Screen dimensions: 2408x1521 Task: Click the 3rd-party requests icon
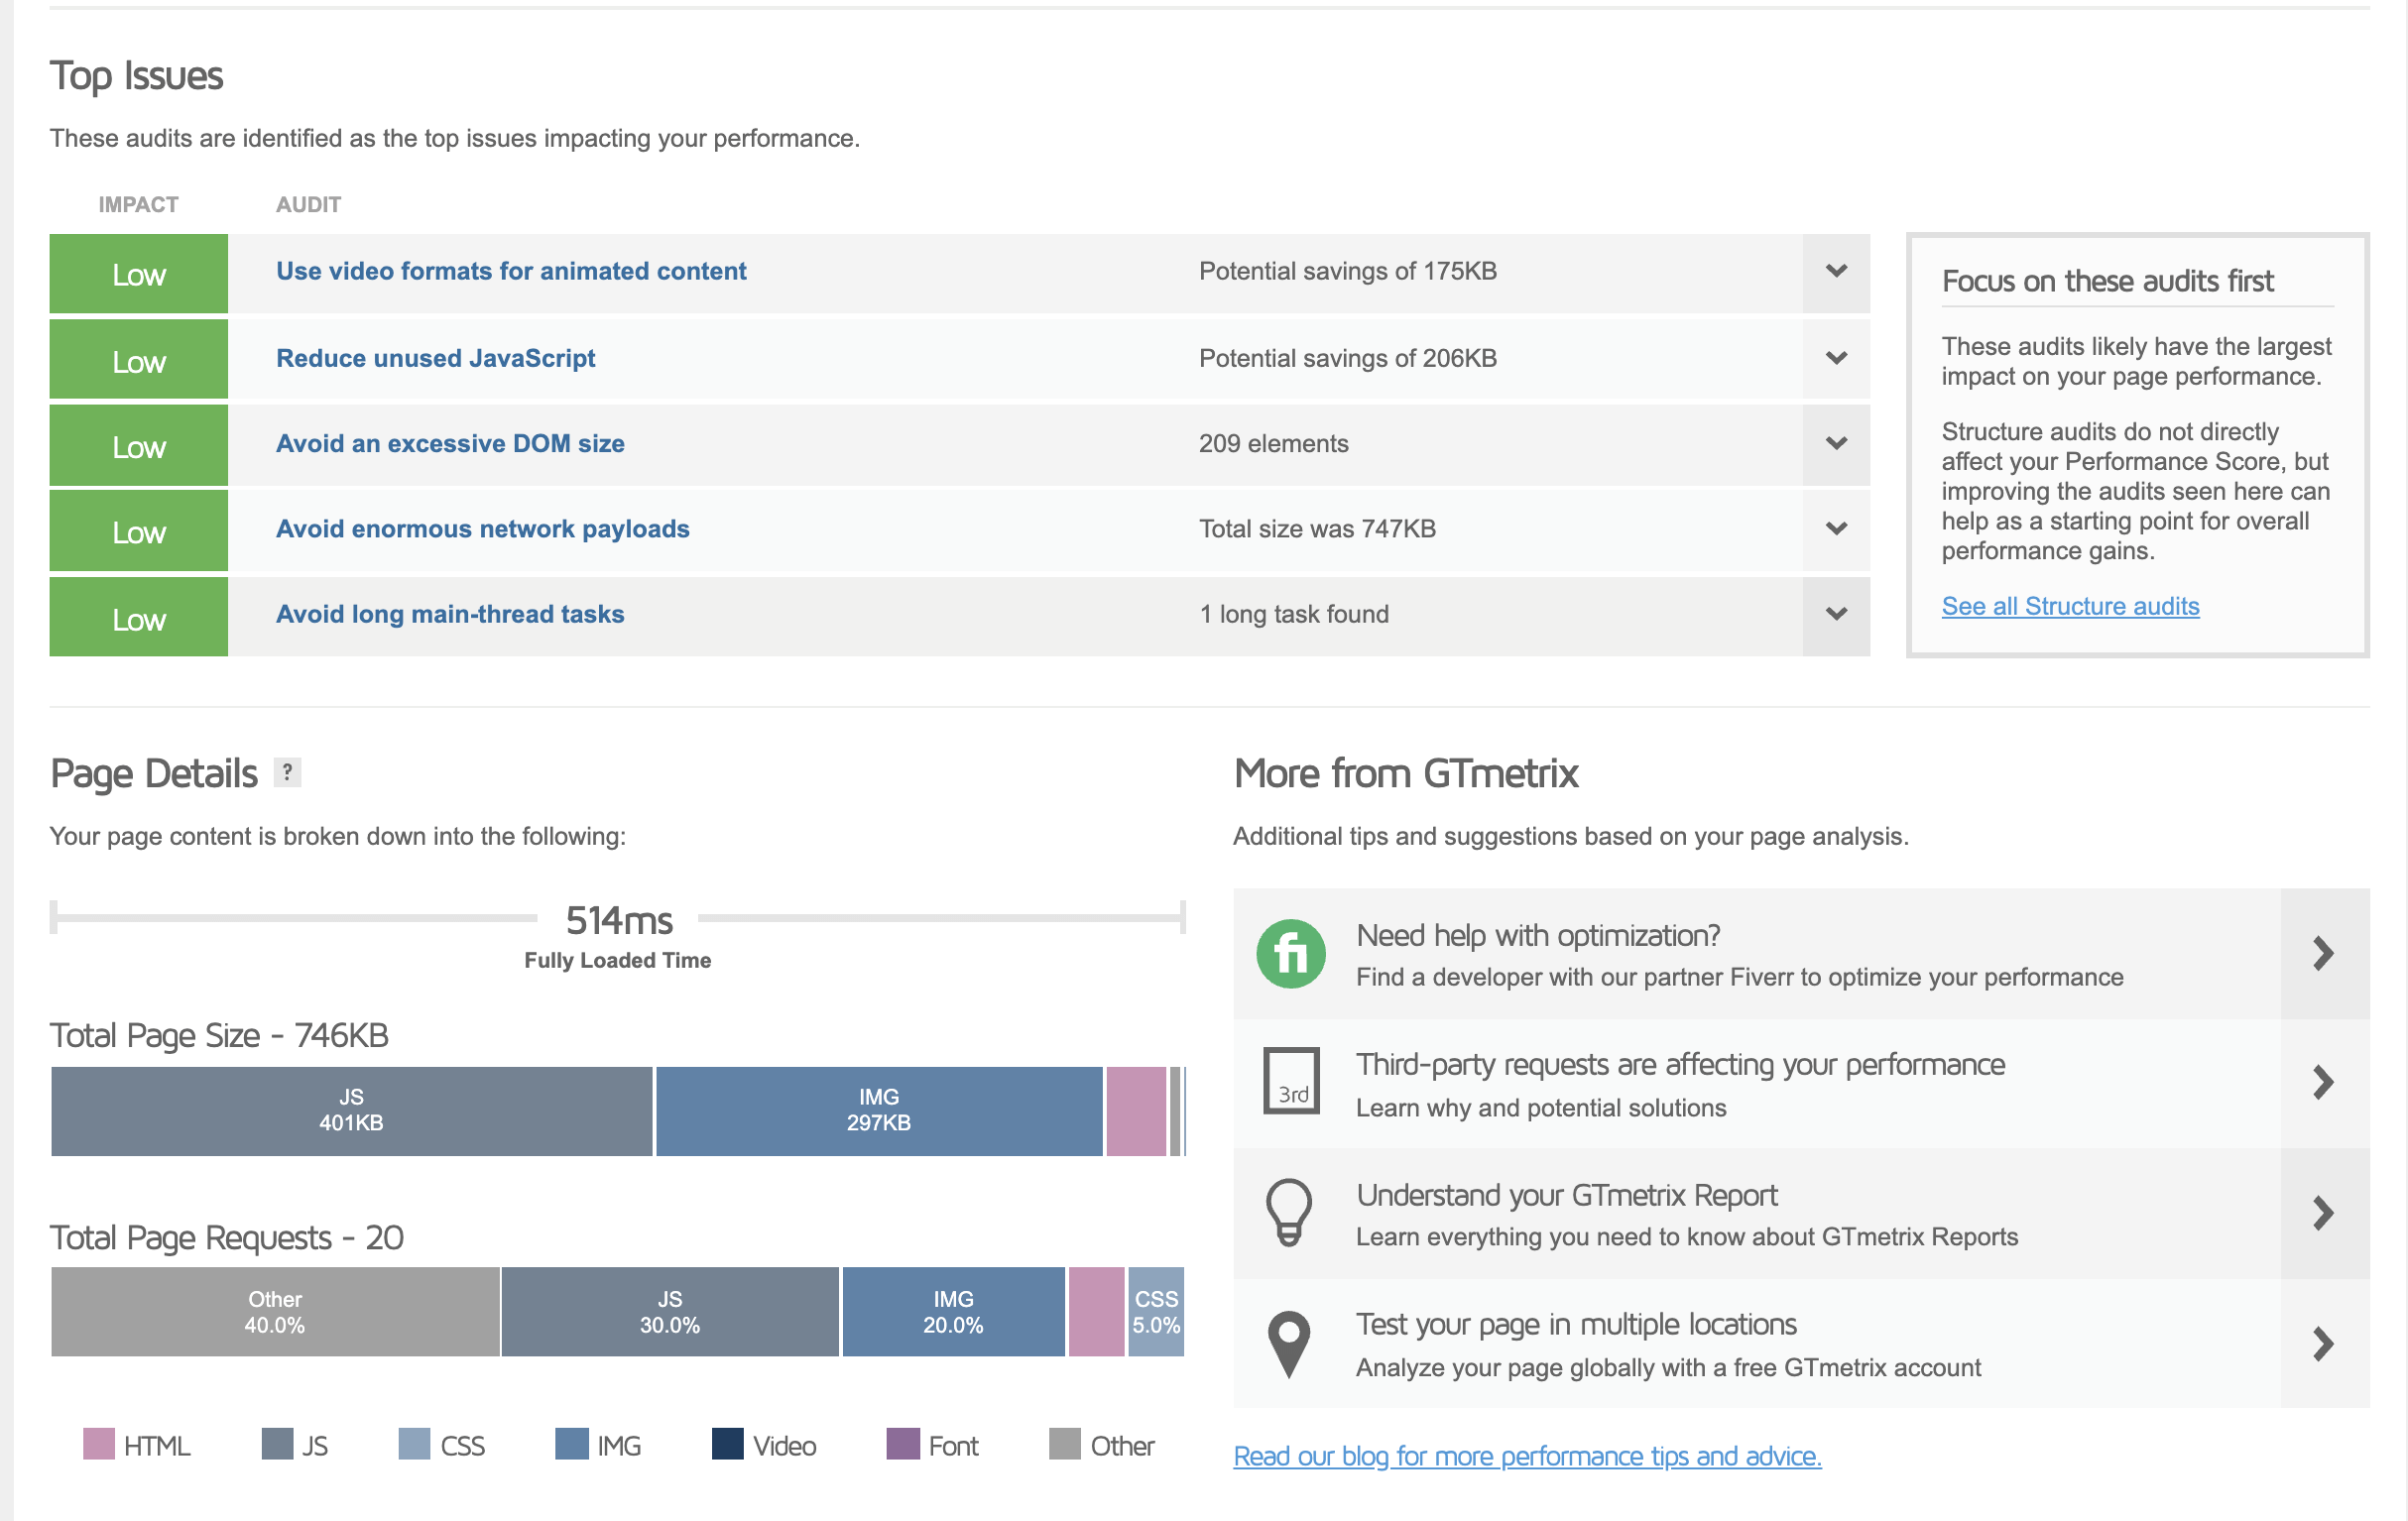(x=1290, y=1081)
